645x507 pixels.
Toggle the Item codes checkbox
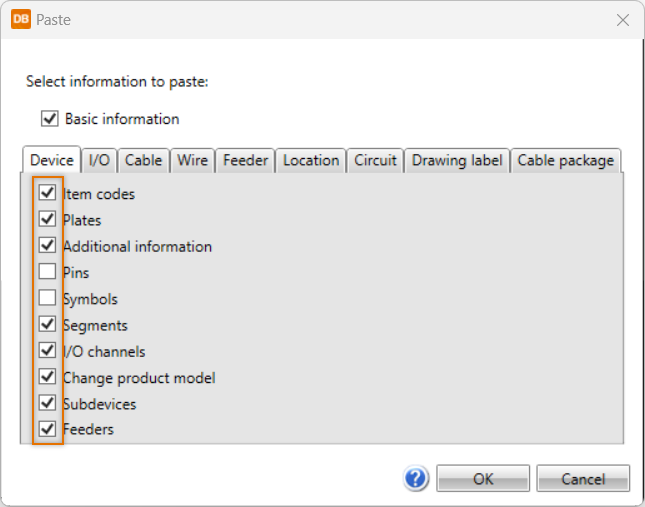tap(47, 193)
